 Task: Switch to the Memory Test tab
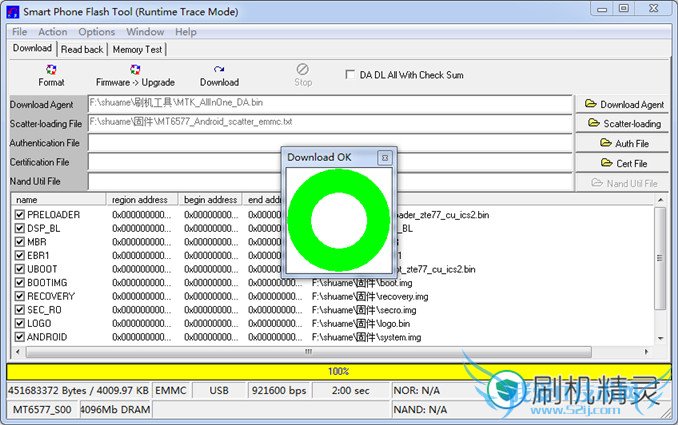click(x=137, y=49)
